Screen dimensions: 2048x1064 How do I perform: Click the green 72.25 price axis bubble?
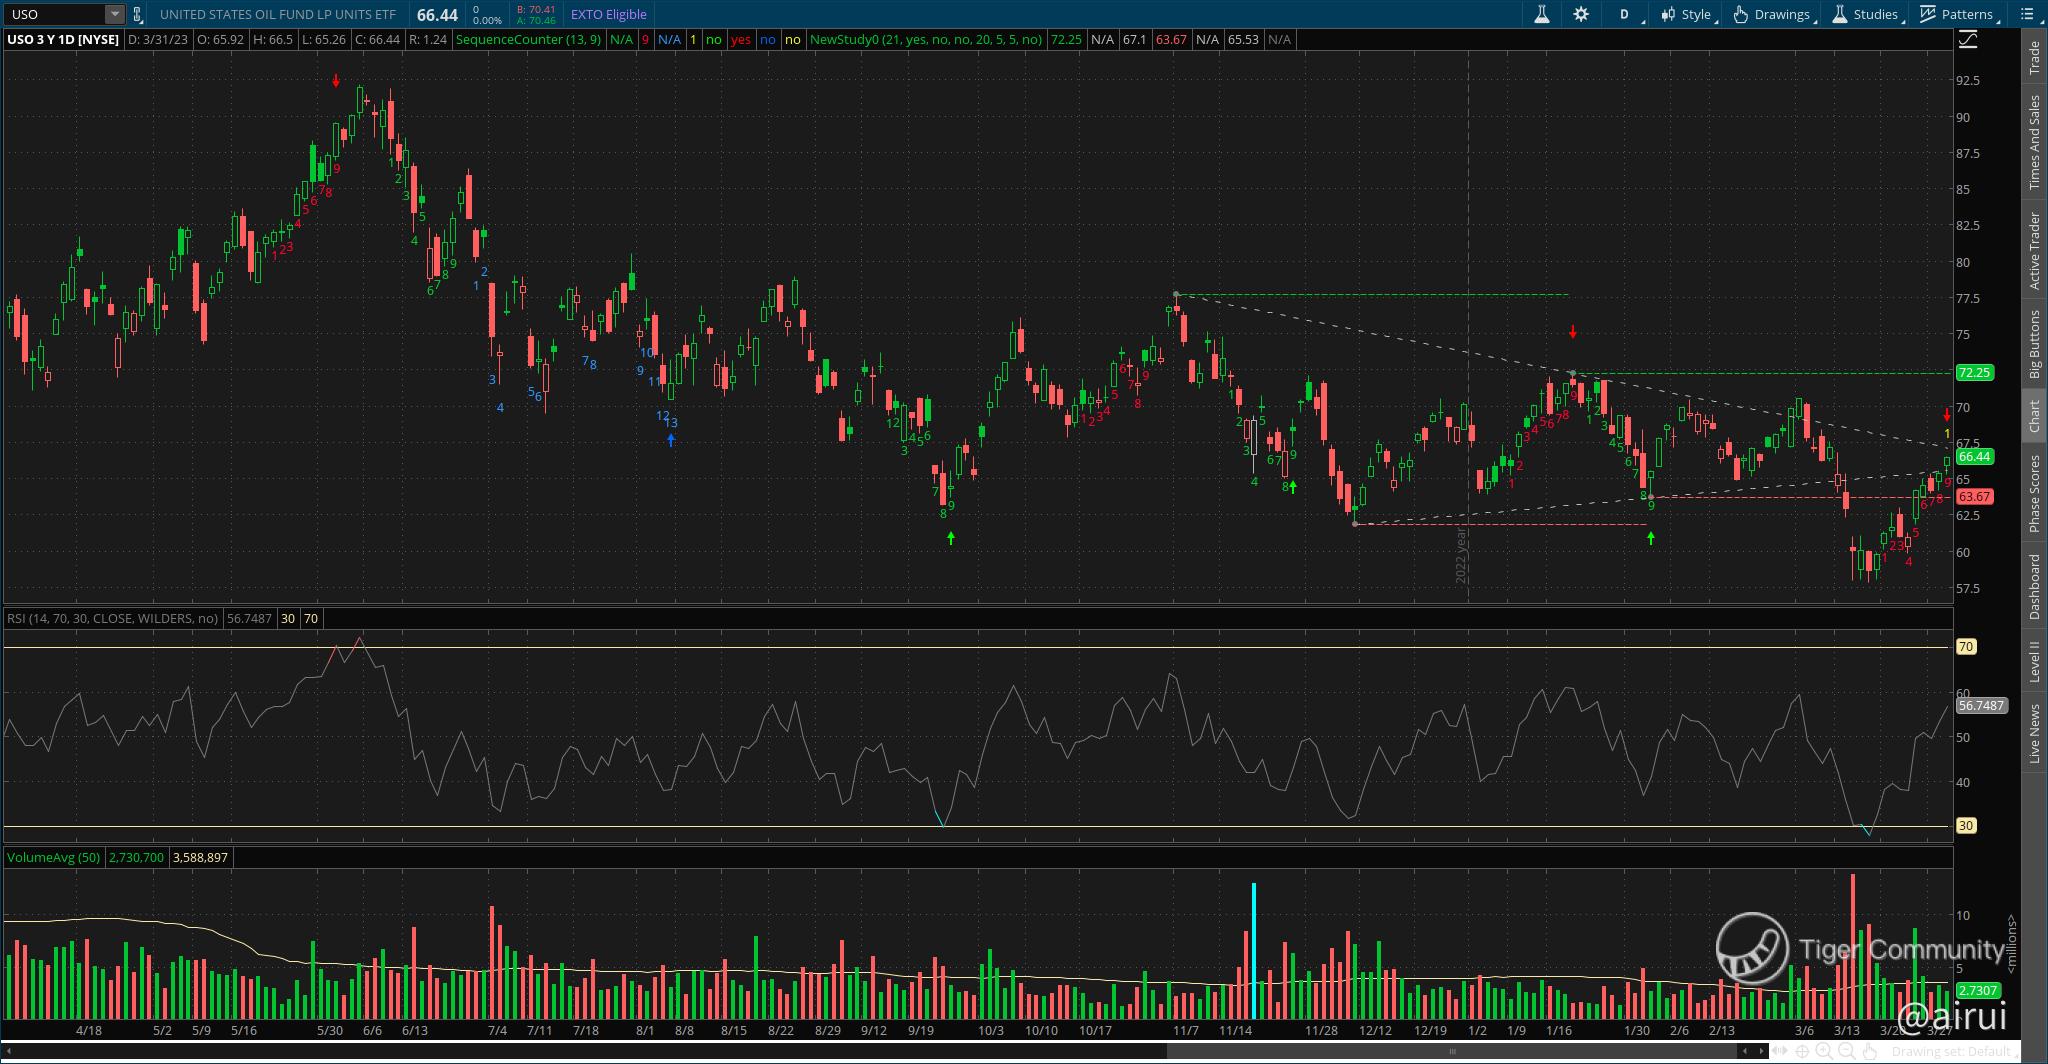click(x=1974, y=372)
